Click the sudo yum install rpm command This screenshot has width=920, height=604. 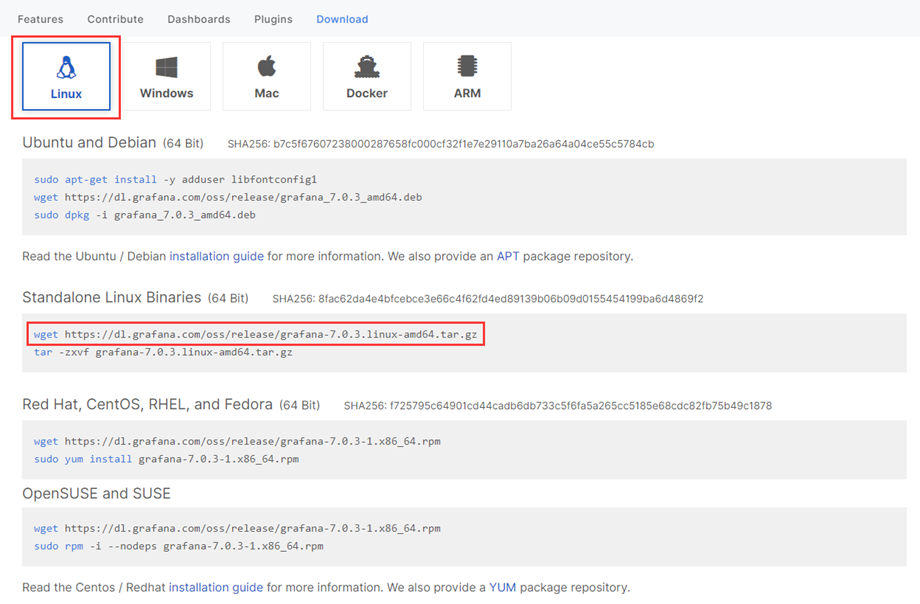166,459
